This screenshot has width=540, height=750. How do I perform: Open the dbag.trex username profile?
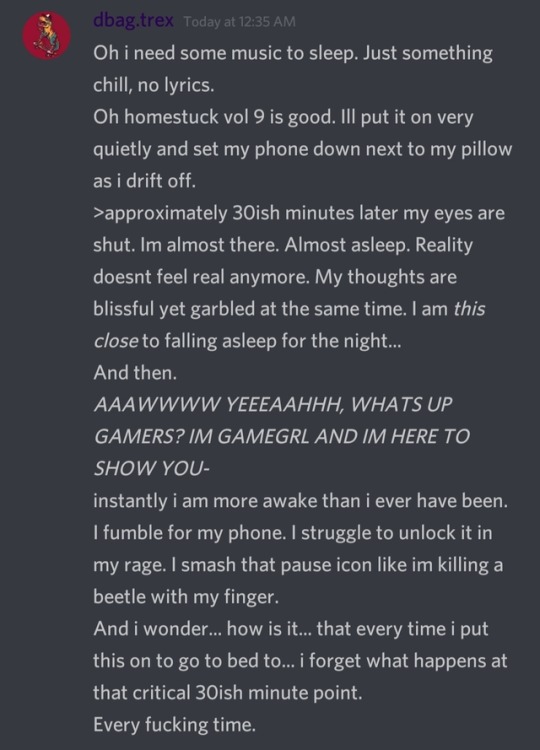133,21
